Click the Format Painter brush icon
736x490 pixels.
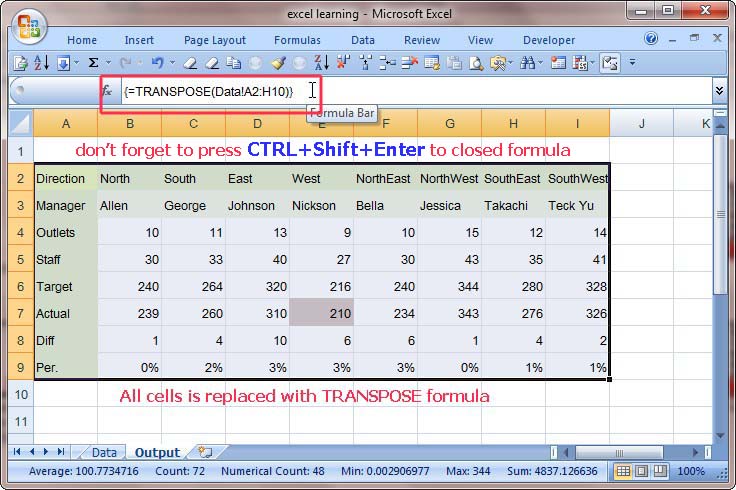(x=278, y=62)
